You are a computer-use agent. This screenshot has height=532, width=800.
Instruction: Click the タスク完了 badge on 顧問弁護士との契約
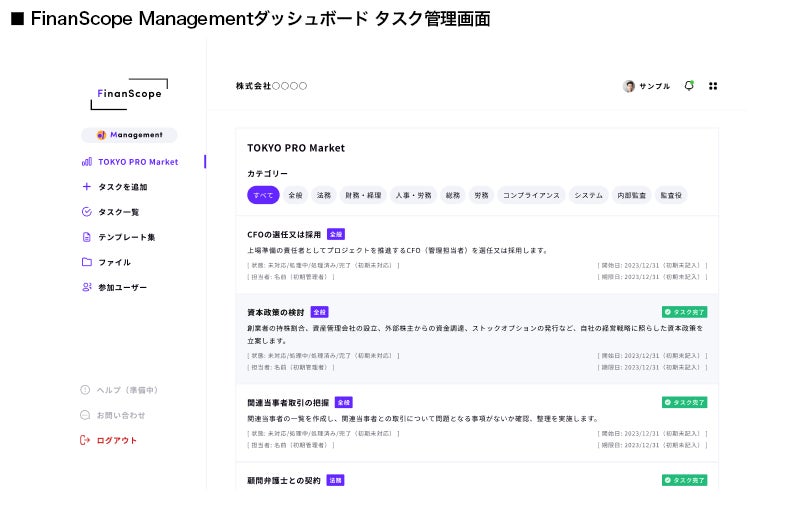[685, 480]
